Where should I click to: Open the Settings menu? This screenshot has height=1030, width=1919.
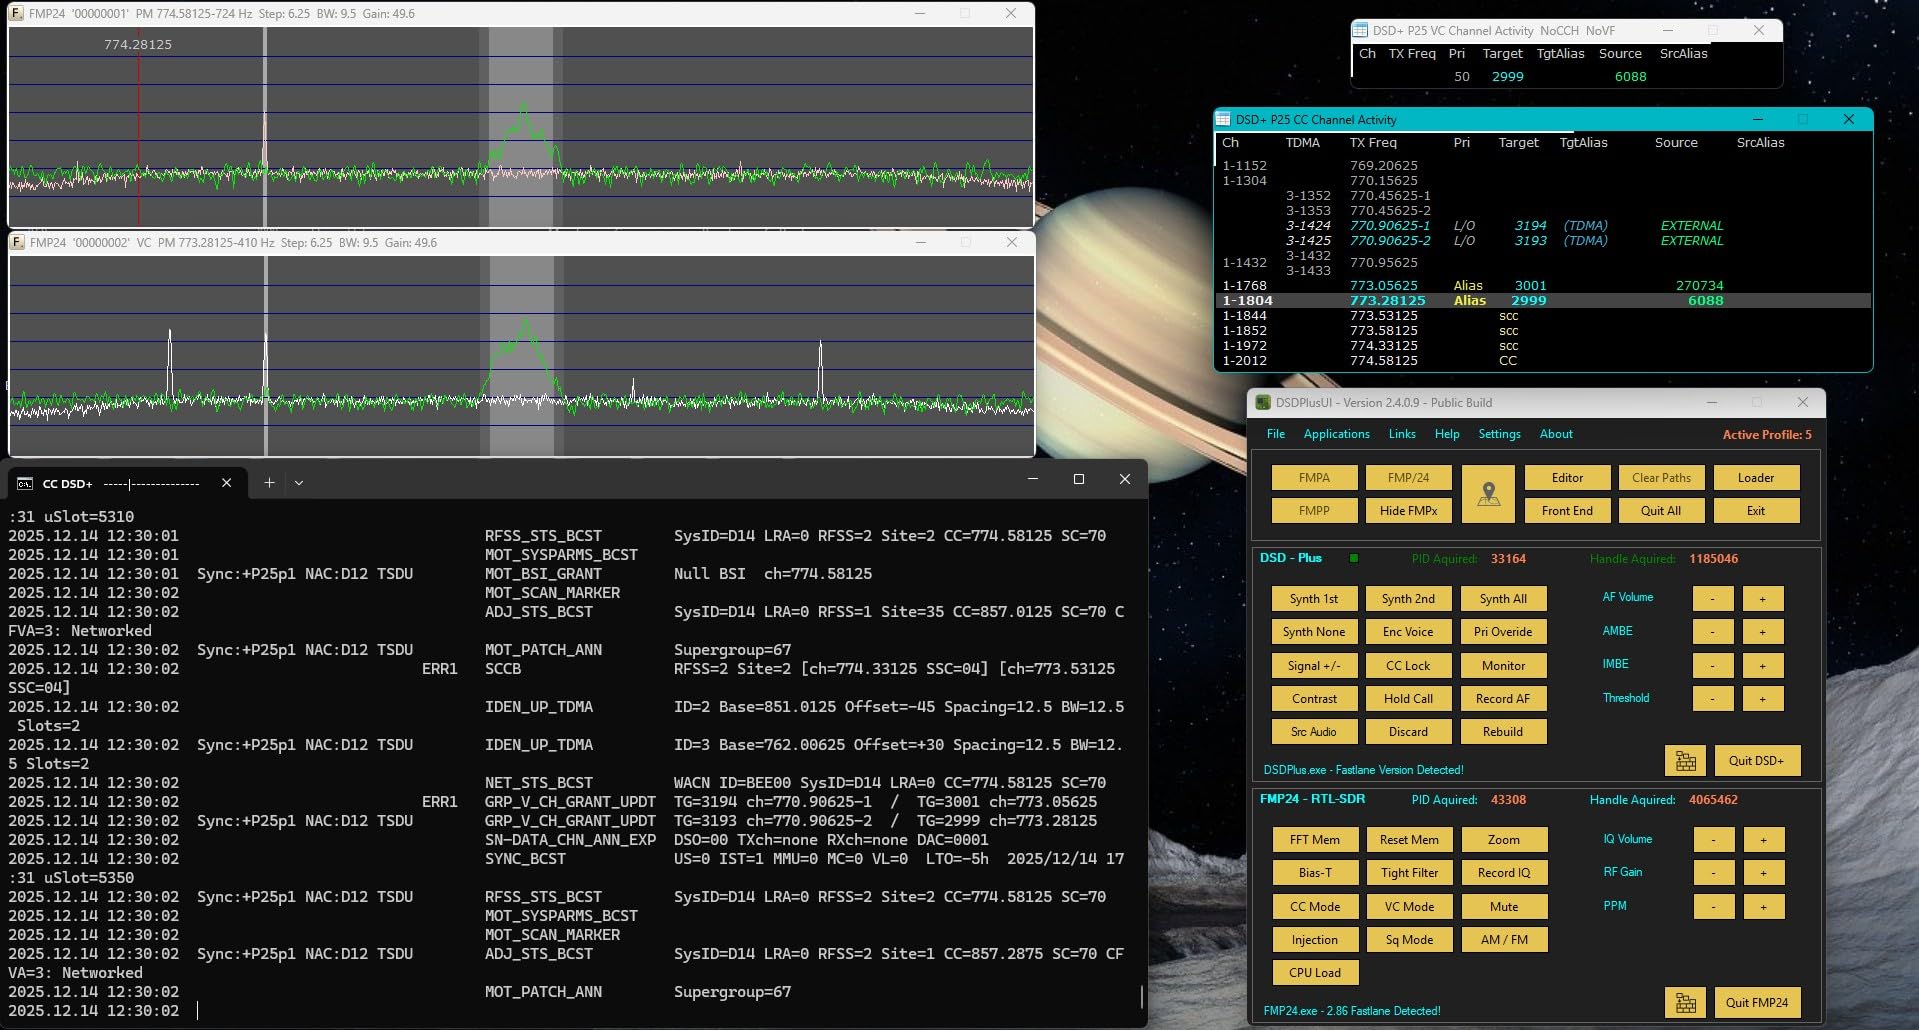tap(1499, 434)
